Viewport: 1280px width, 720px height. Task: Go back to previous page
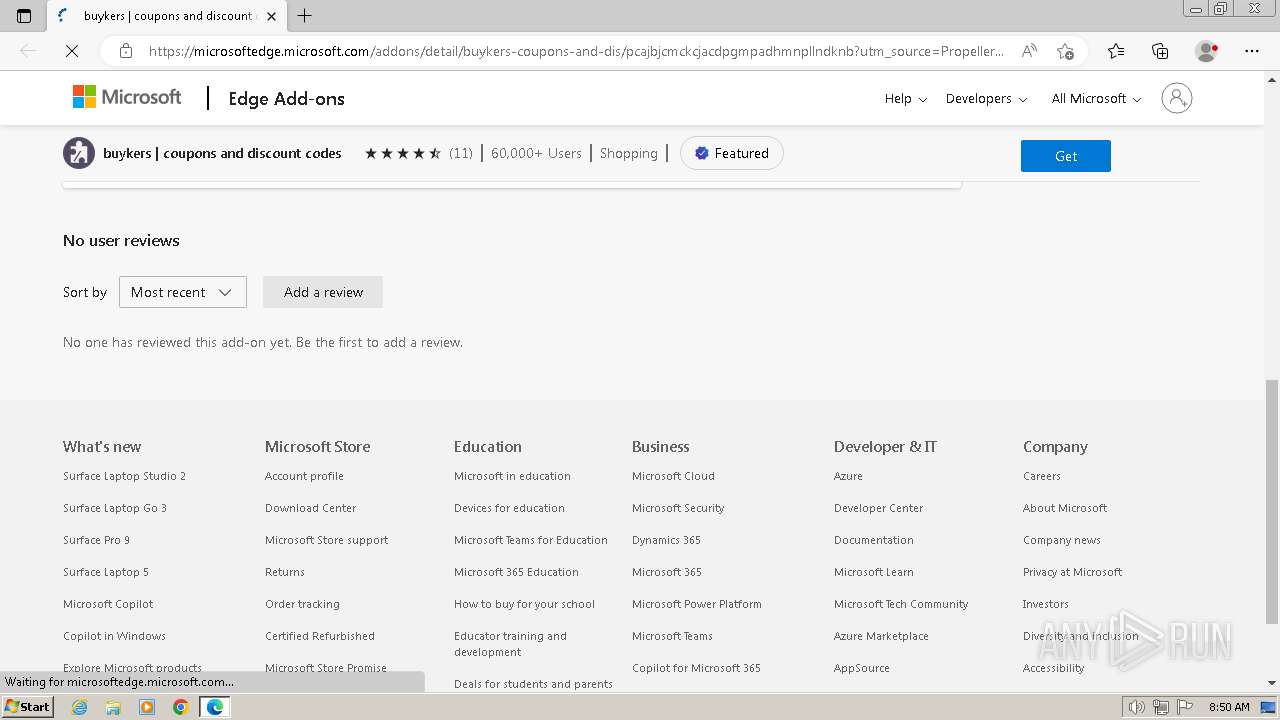[28, 51]
